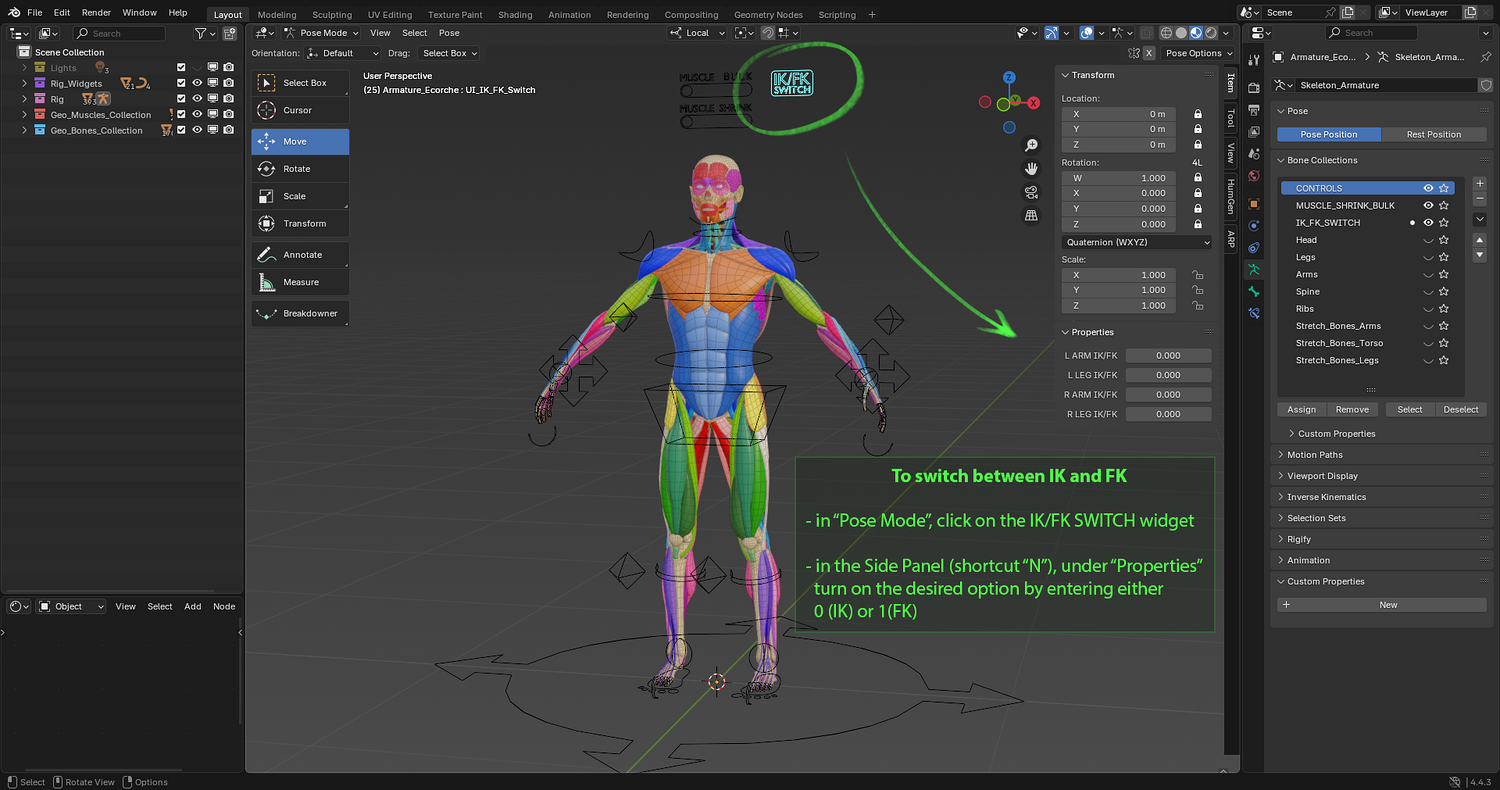Click the Assign button
Viewport: 1500px width, 790px height.
click(x=1301, y=409)
